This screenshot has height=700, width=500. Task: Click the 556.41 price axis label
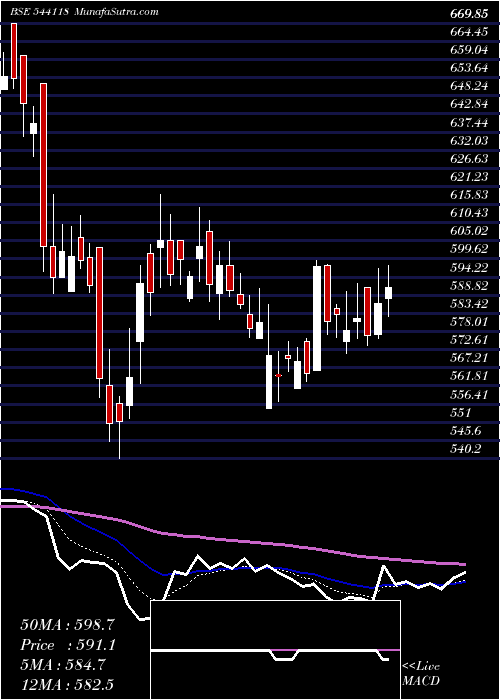click(x=469, y=394)
